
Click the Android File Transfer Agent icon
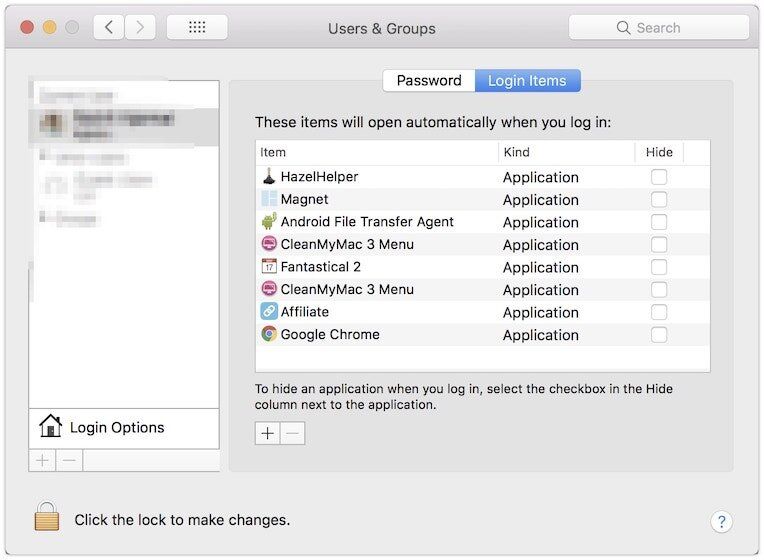[x=269, y=222]
